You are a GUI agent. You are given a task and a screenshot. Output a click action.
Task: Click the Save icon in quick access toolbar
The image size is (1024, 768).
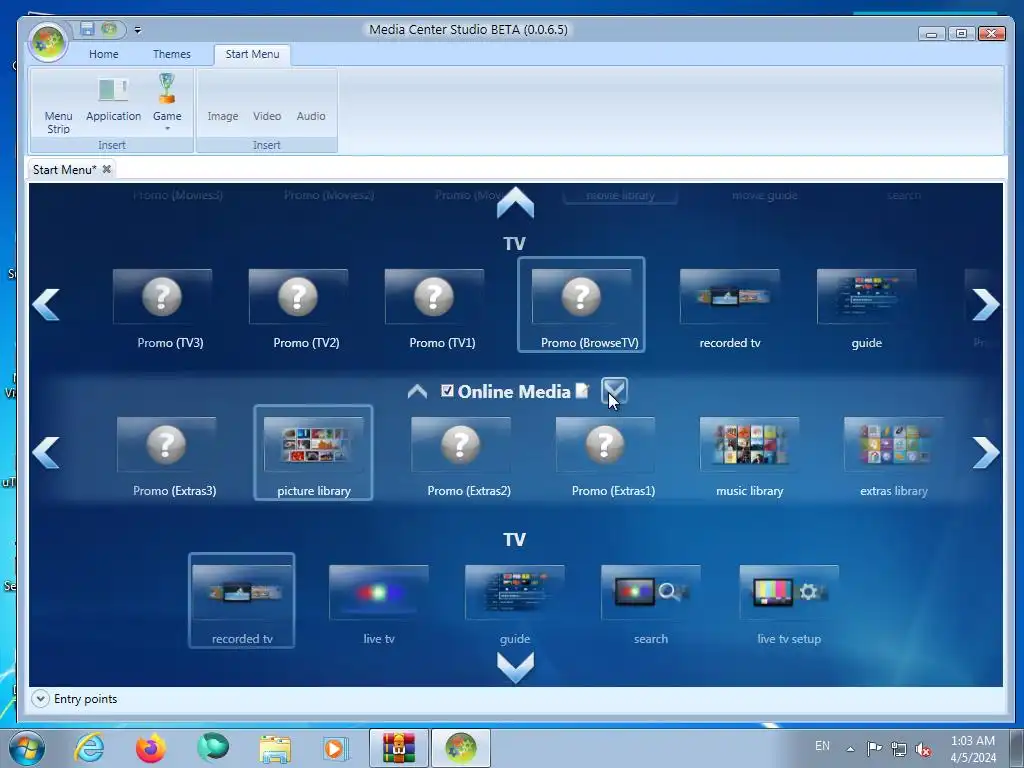[x=88, y=29]
